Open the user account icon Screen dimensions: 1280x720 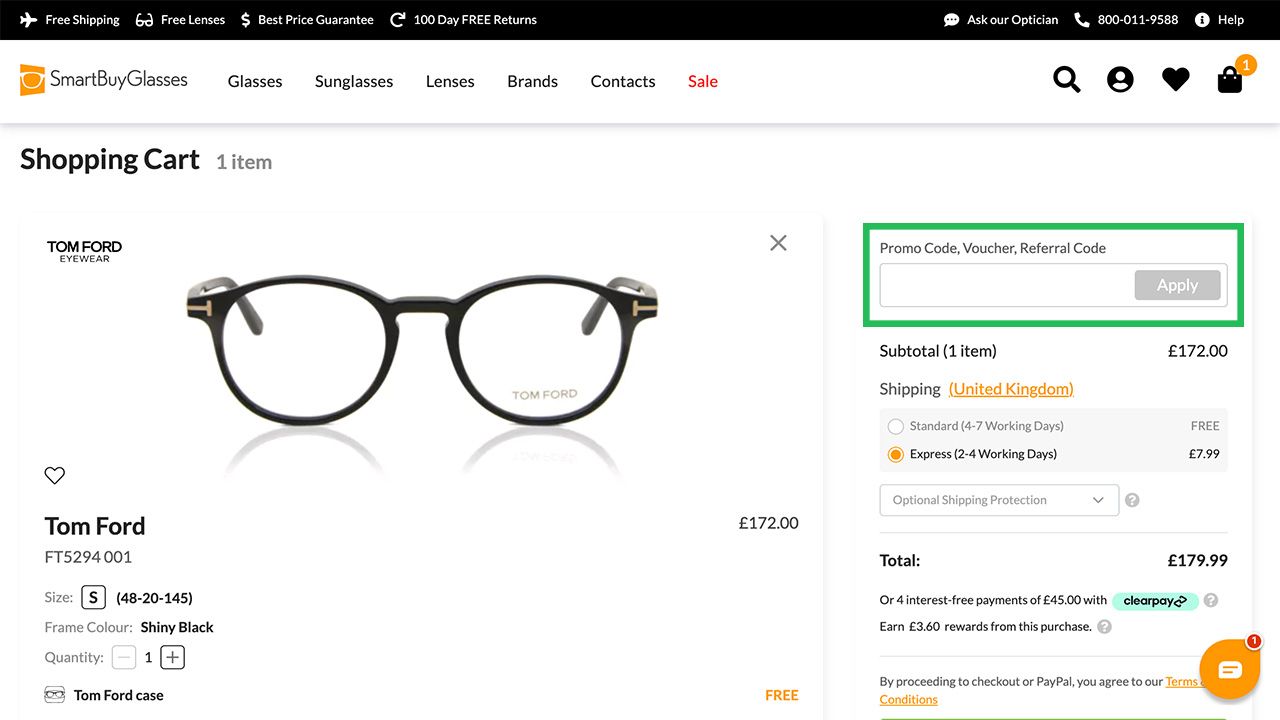(1120, 80)
